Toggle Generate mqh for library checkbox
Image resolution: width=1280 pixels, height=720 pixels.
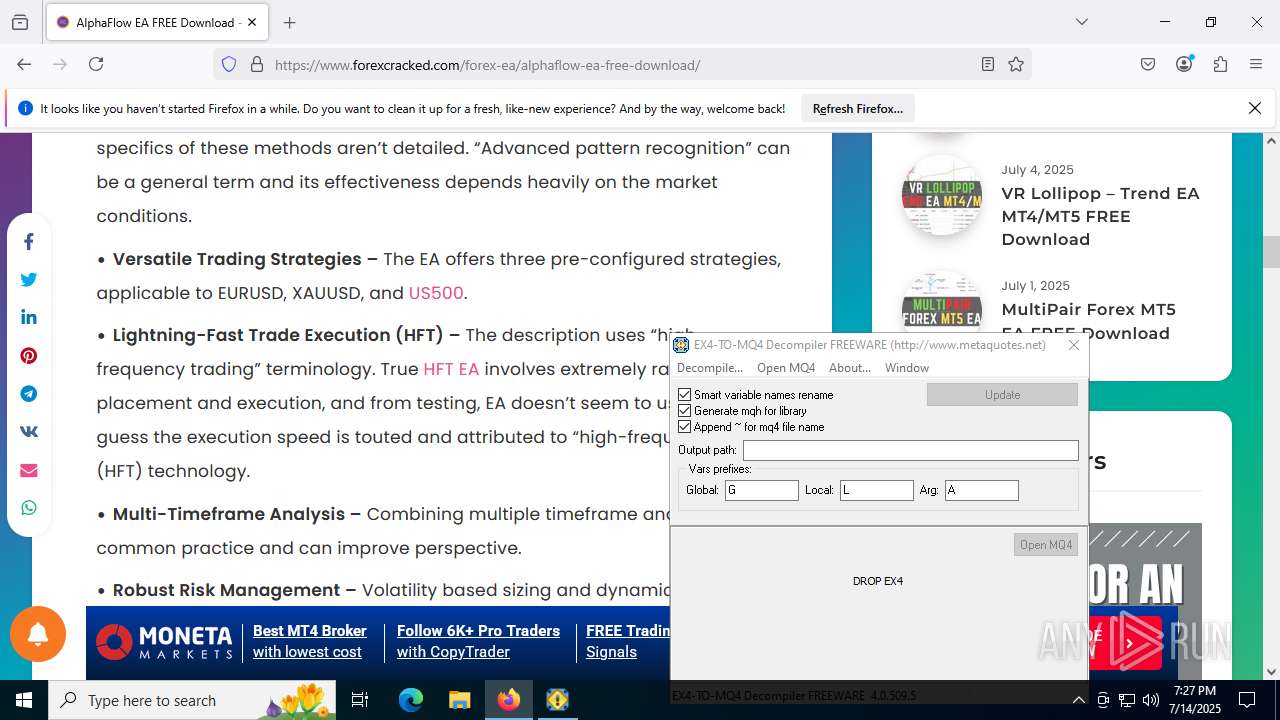(685, 411)
